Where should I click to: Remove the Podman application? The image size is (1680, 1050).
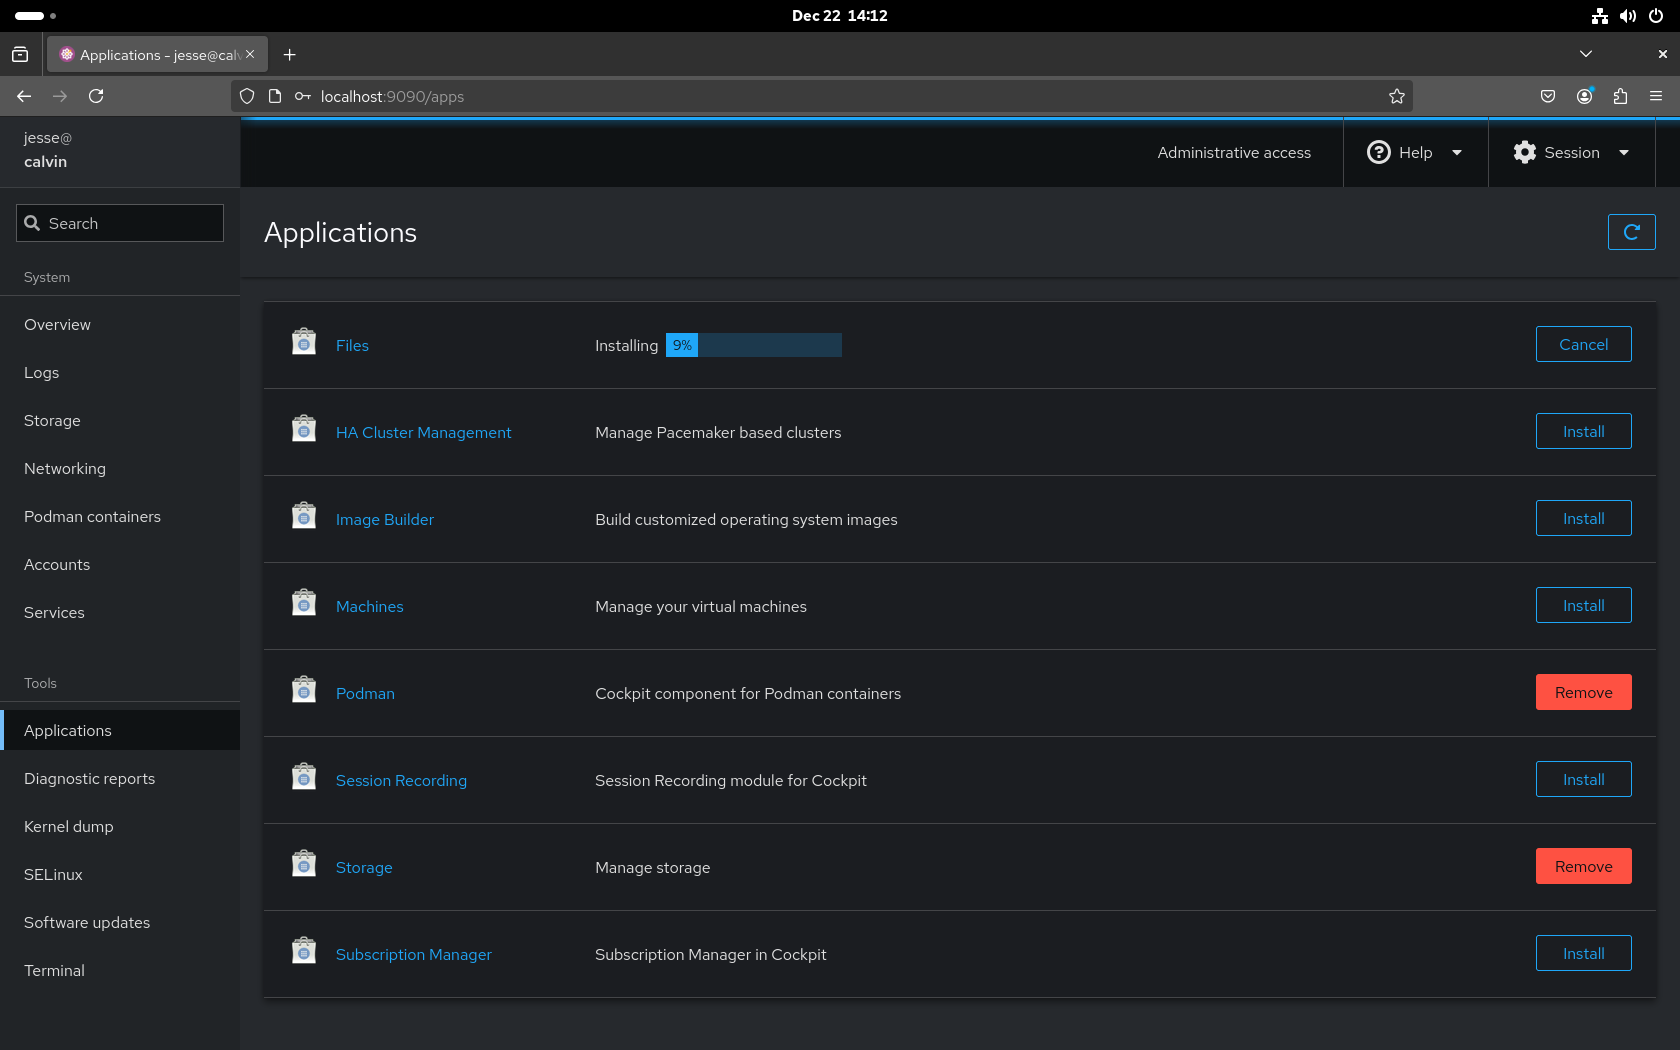pos(1584,692)
